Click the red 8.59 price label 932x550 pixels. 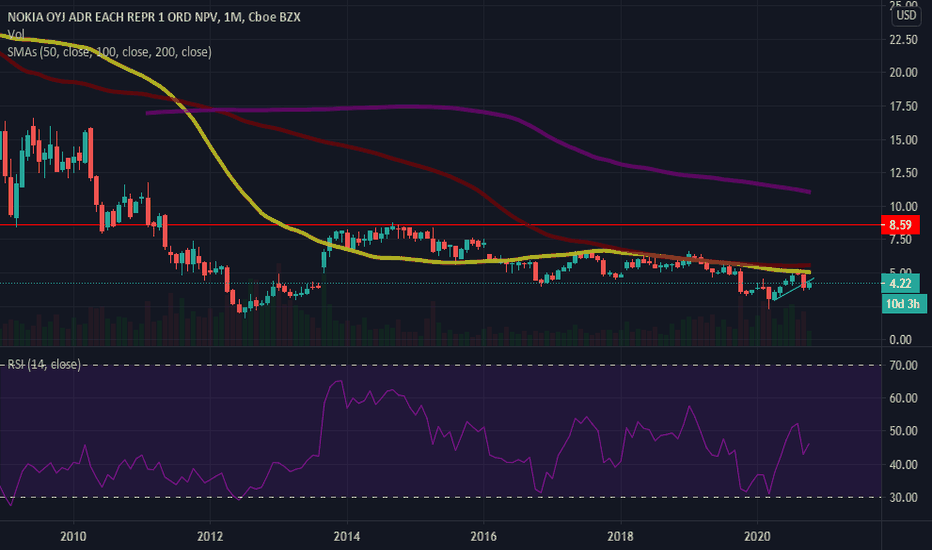(x=900, y=225)
